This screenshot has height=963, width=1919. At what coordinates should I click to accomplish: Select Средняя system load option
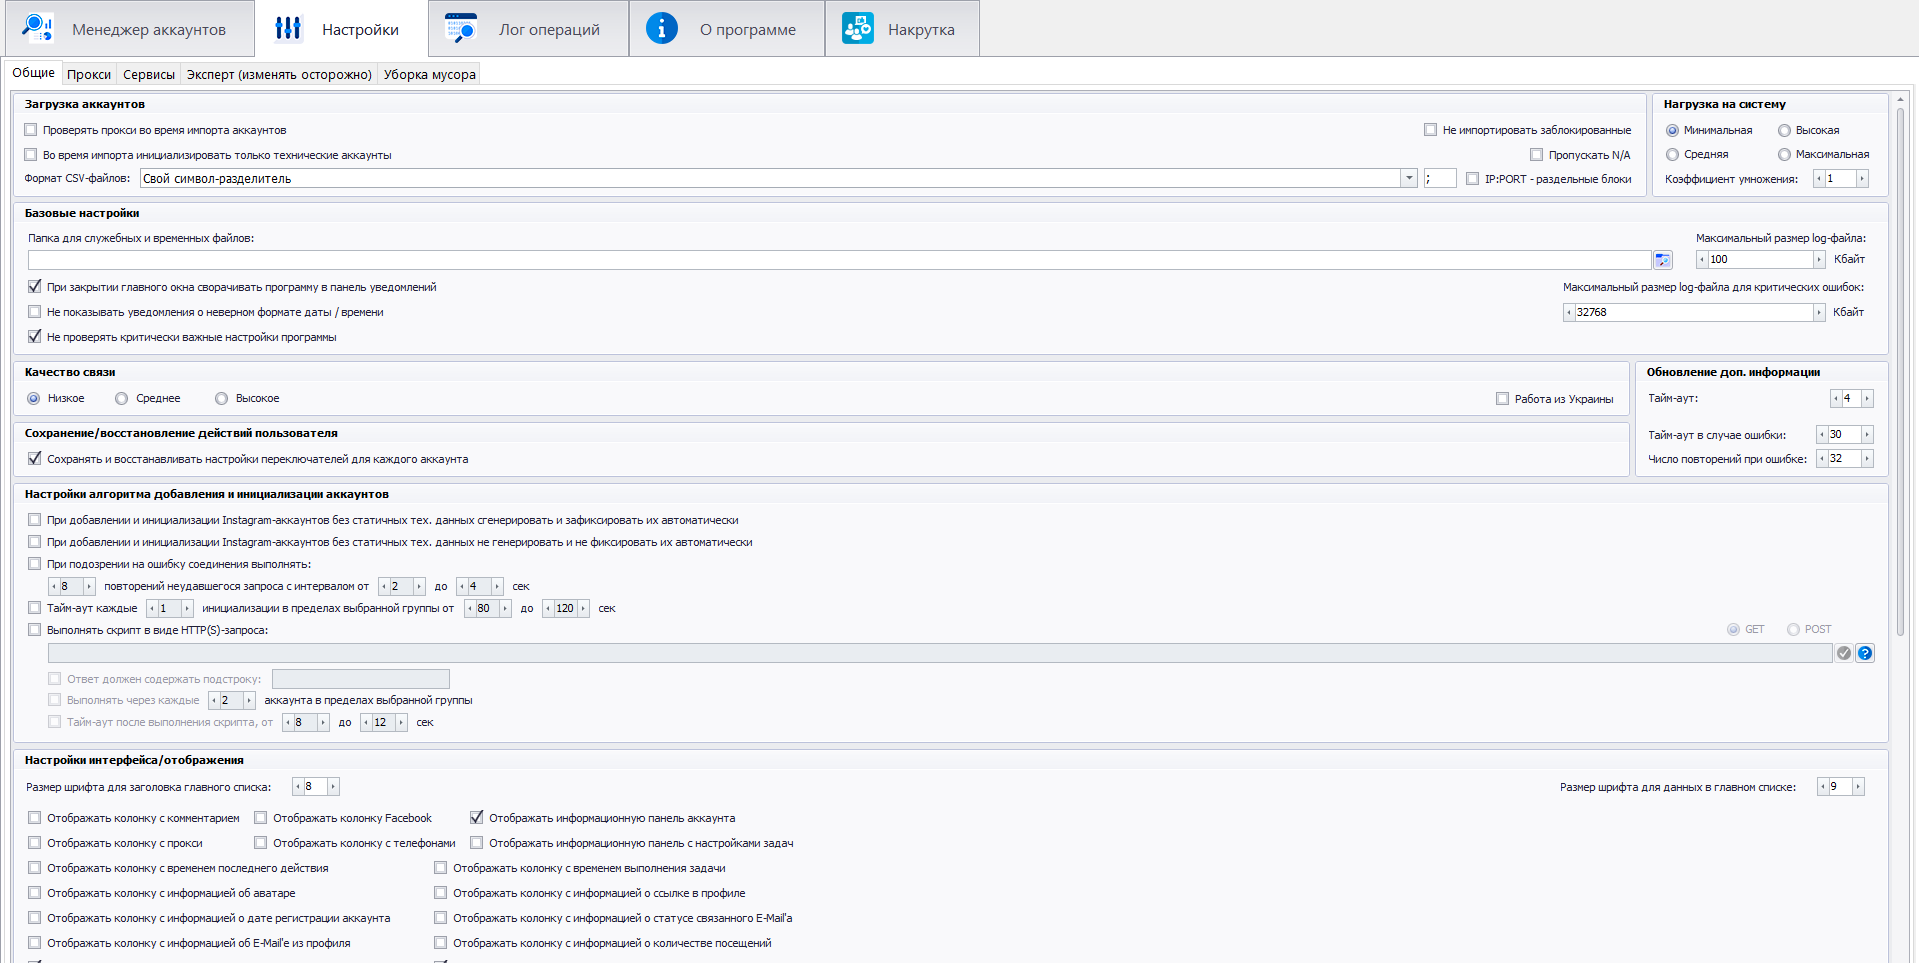(1672, 154)
